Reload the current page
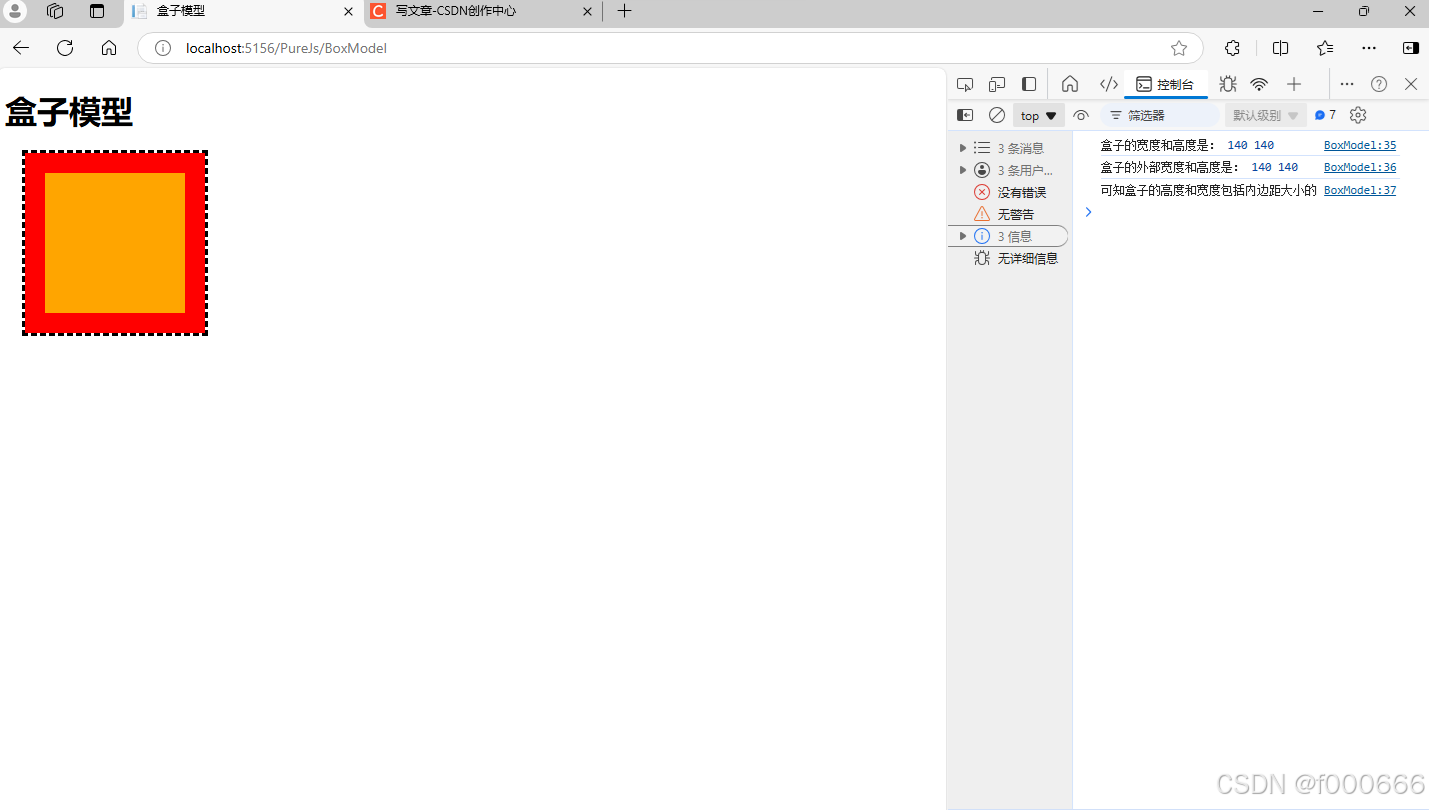 click(65, 48)
